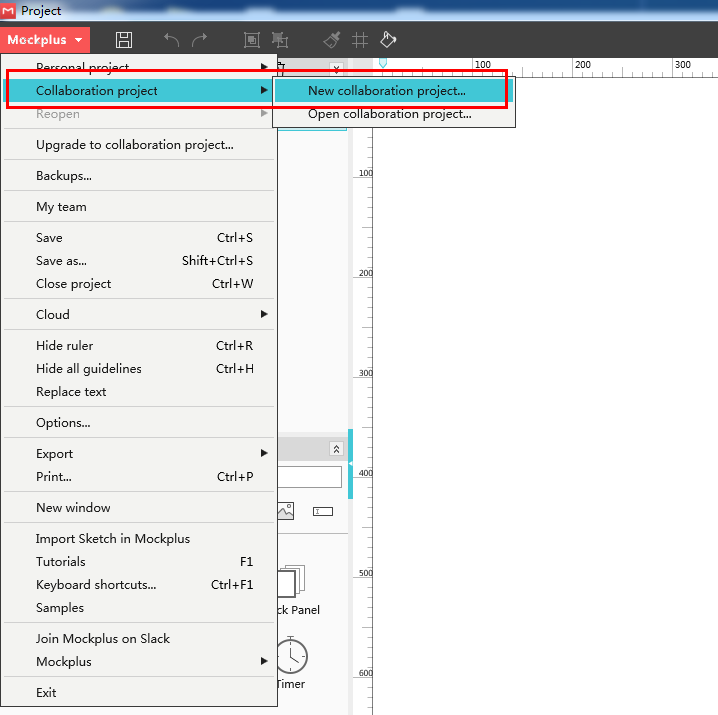The width and height of the screenshot is (718, 715).
Task: Click Save in the menu
Action: pyautogui.click(x=139, y=238)
